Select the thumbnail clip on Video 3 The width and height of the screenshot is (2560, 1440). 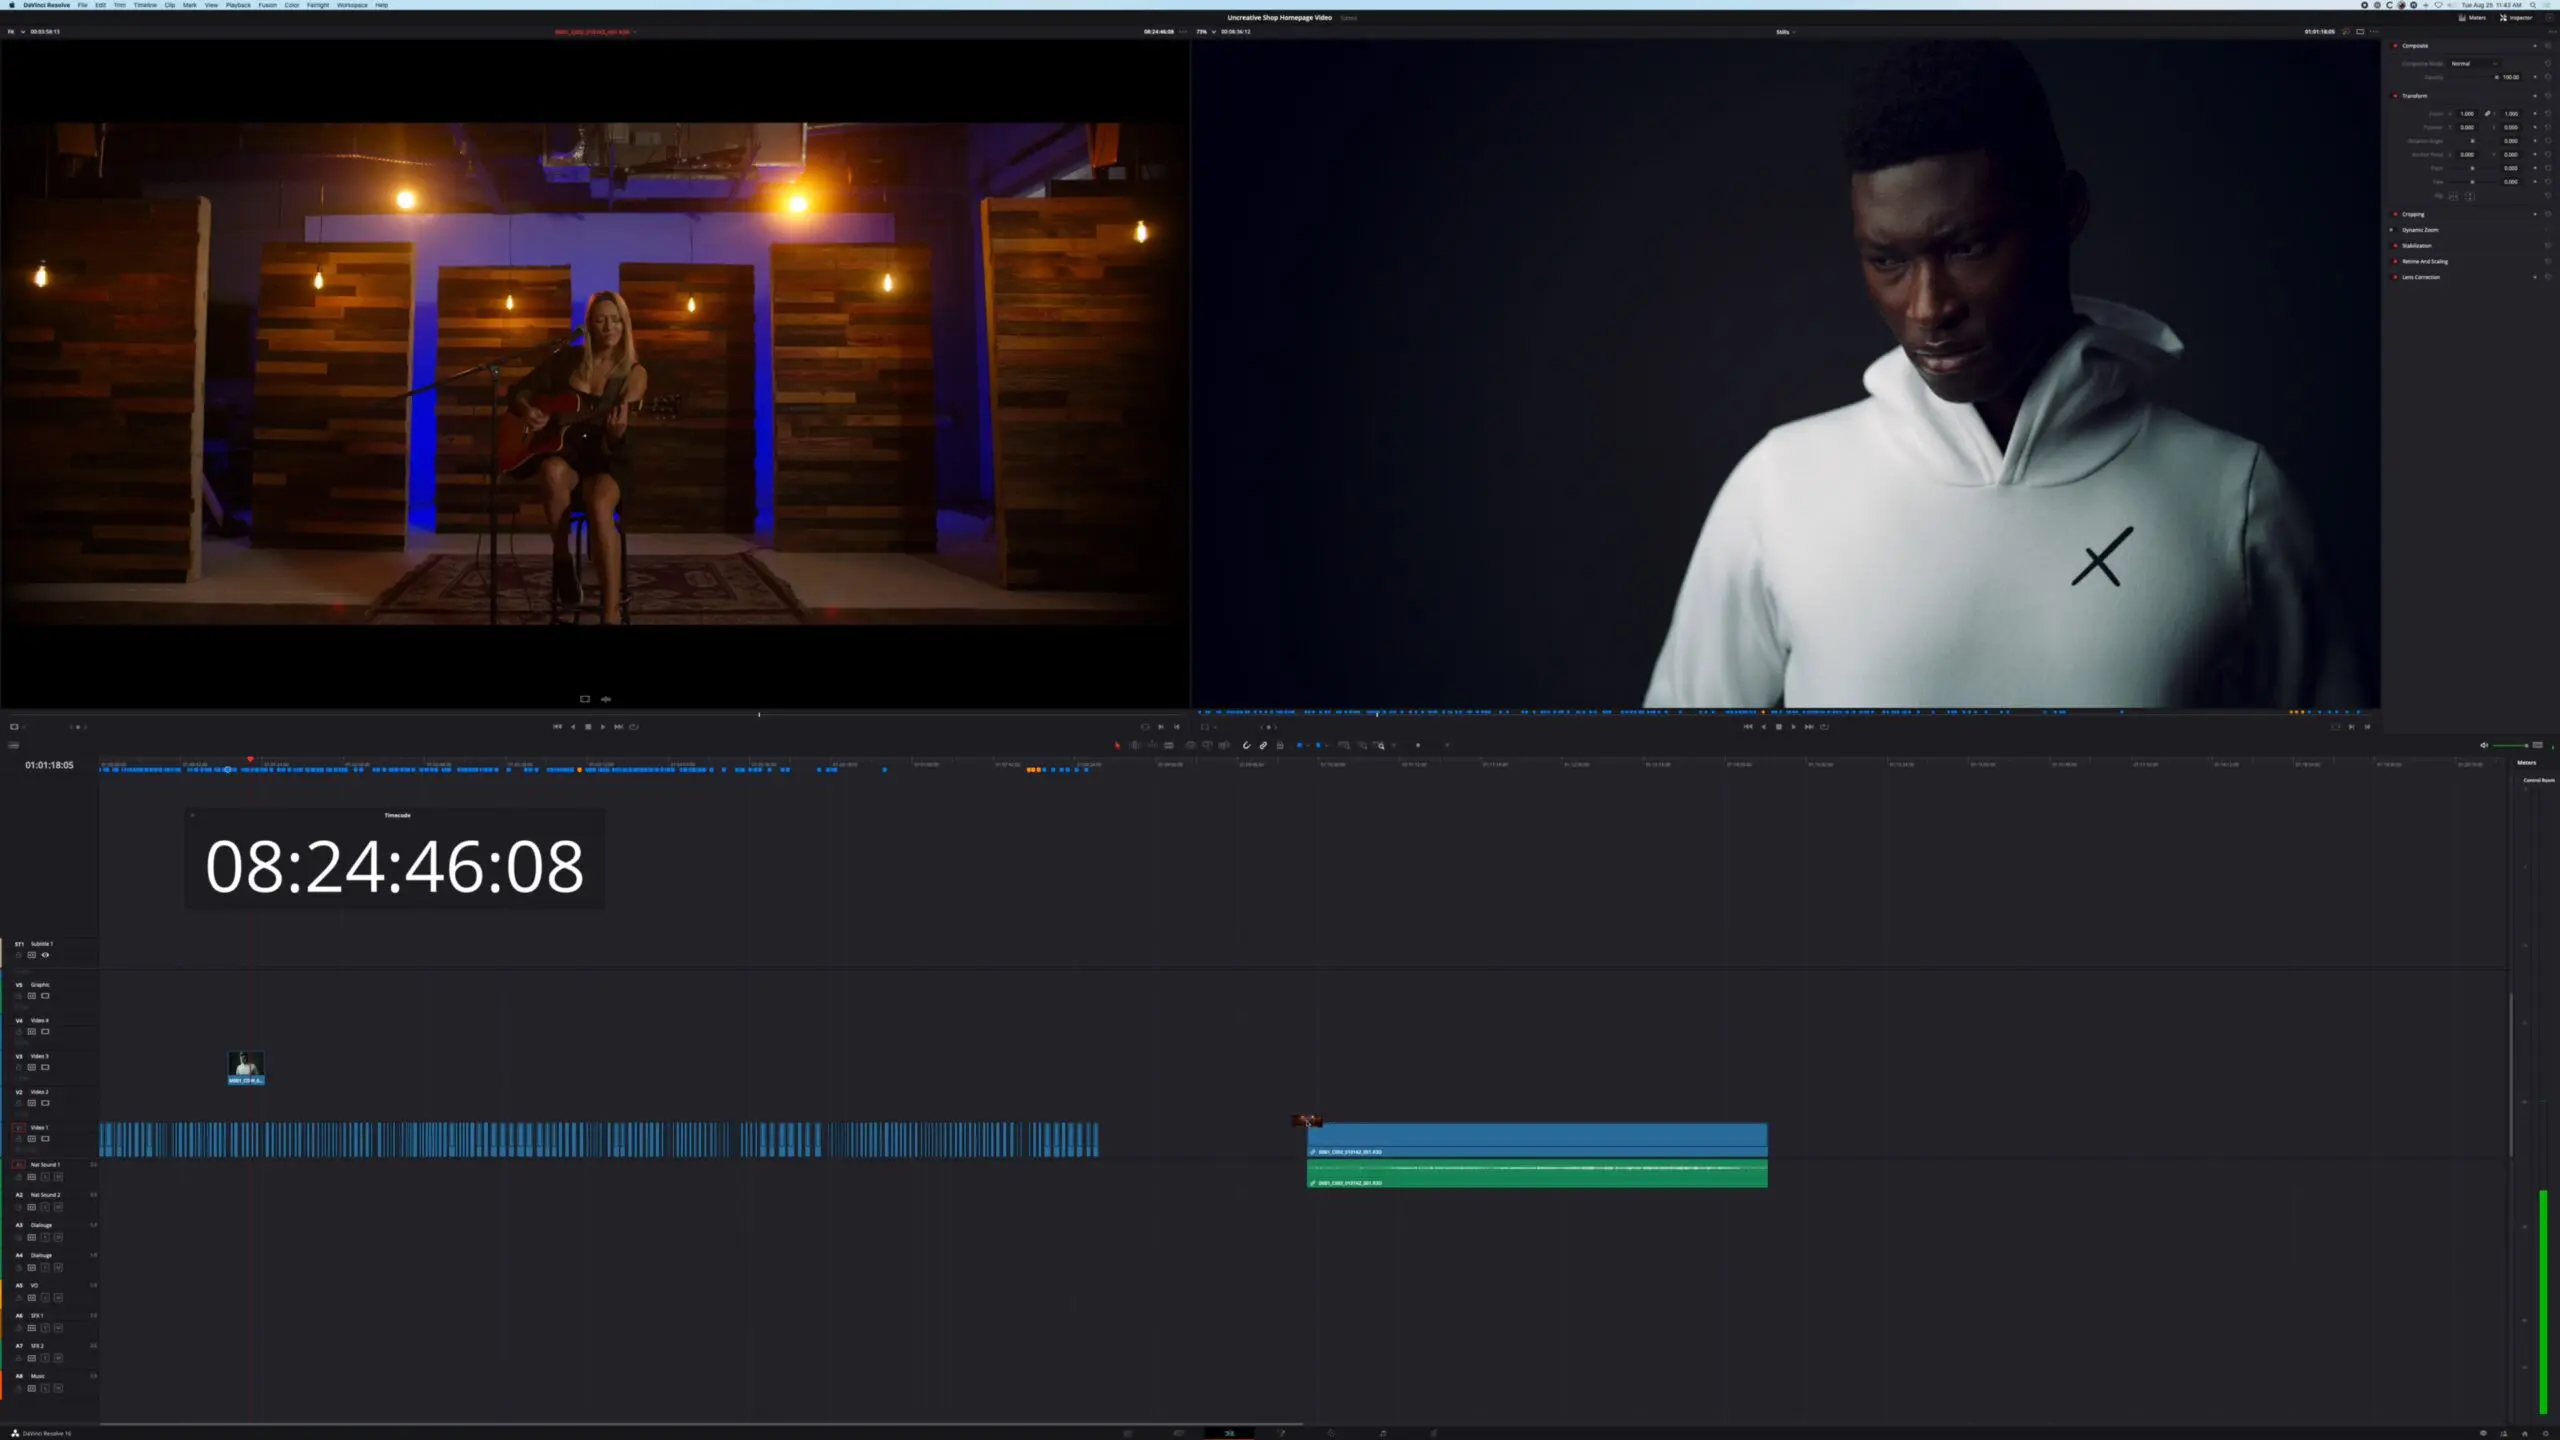click(246, 1068)
